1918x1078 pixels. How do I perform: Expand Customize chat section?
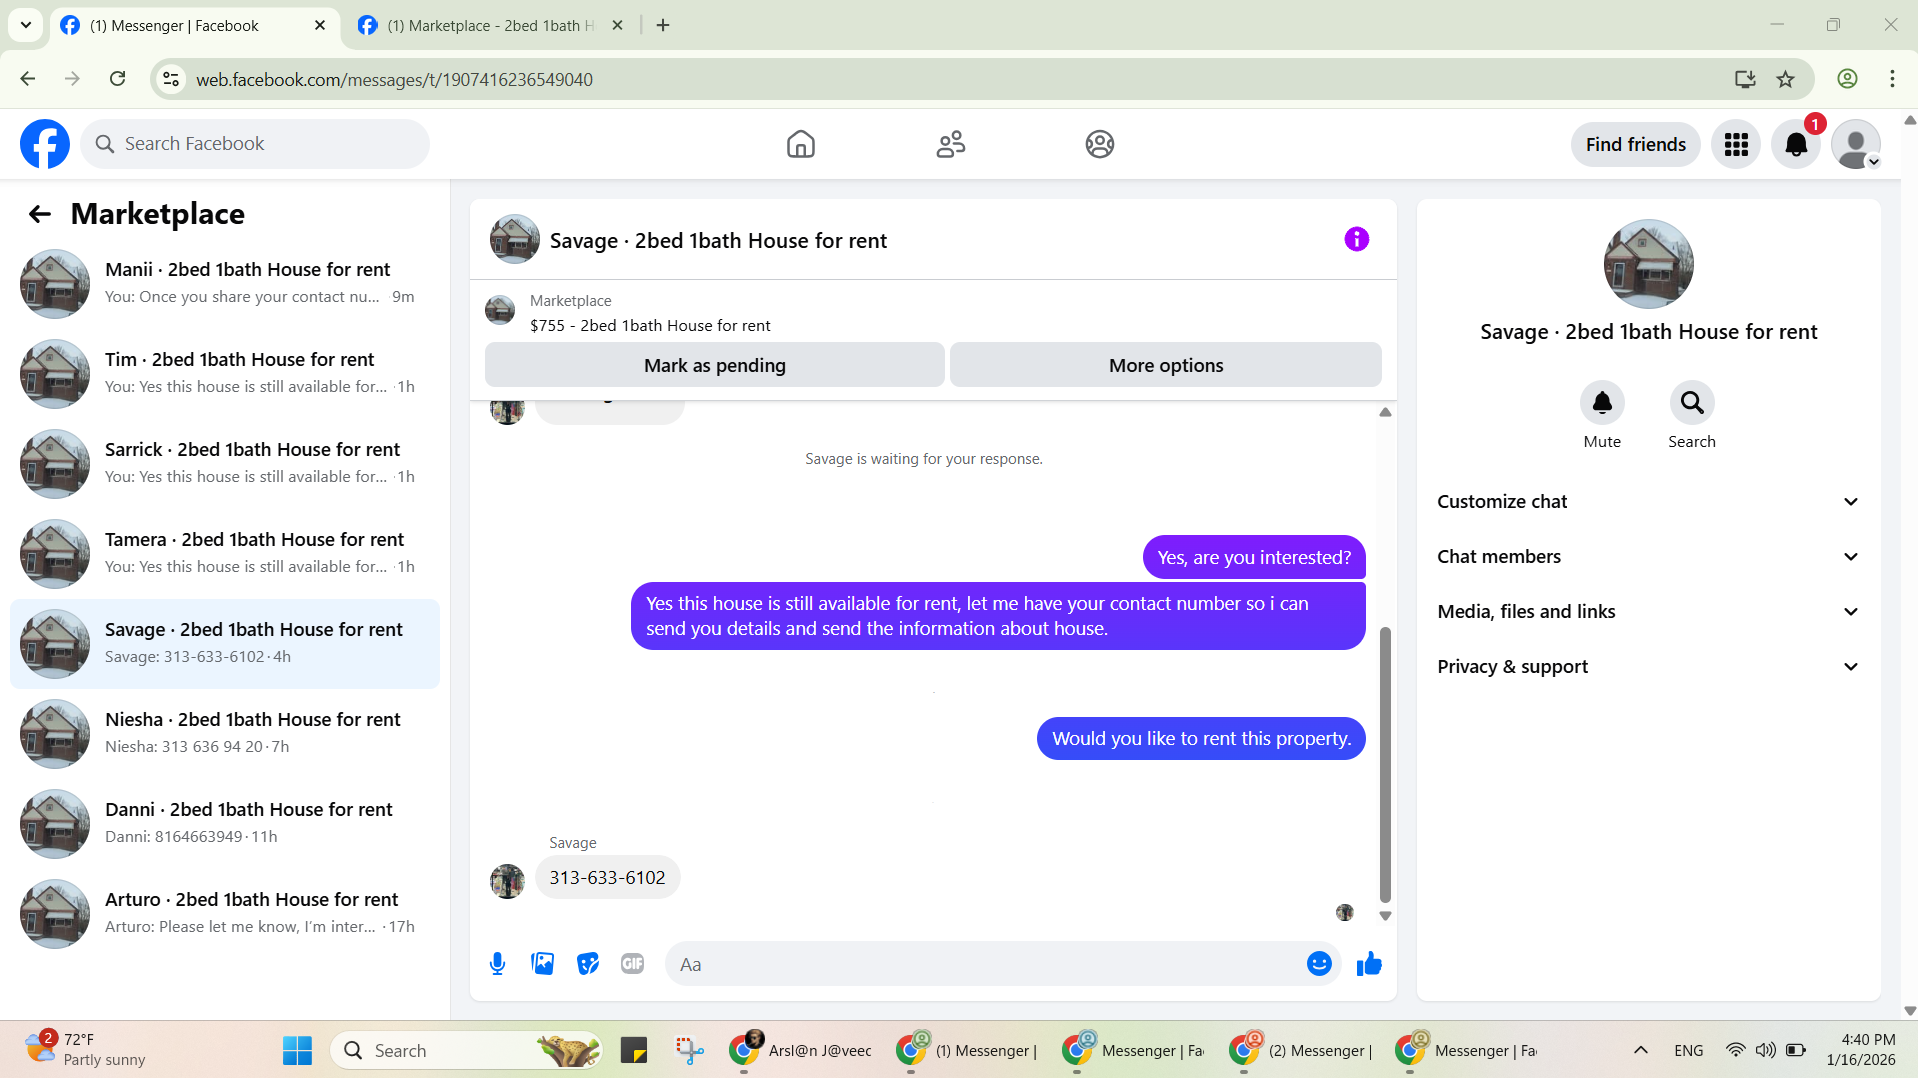[x=1648, y=502]
